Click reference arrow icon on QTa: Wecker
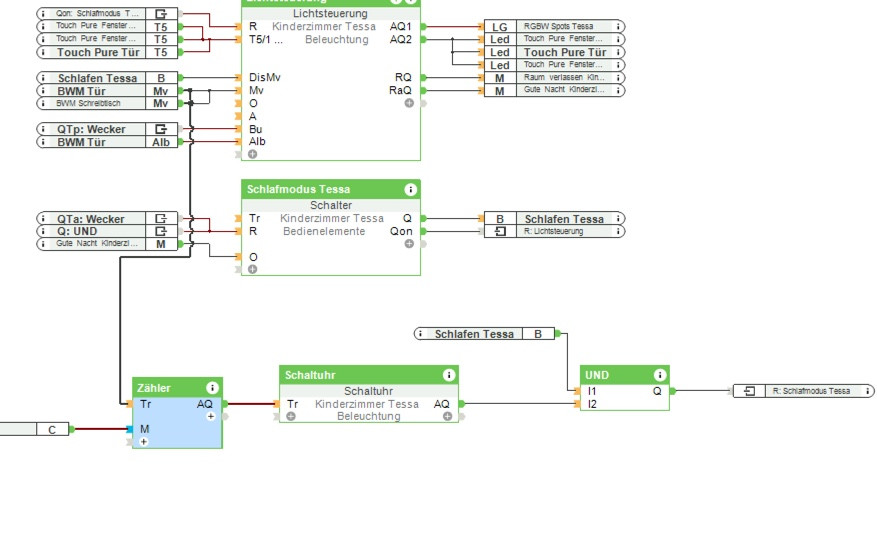Screen dimensions: 877x554 (x=161, y=219)
